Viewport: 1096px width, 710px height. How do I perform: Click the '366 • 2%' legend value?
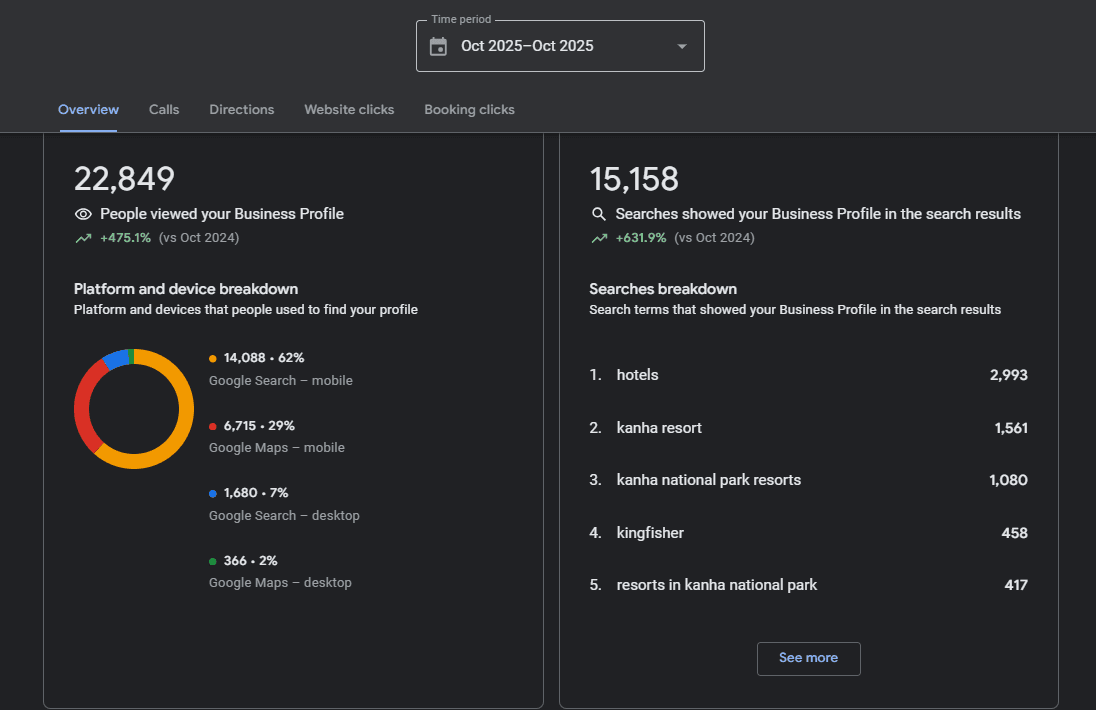[x=250, y=560]
